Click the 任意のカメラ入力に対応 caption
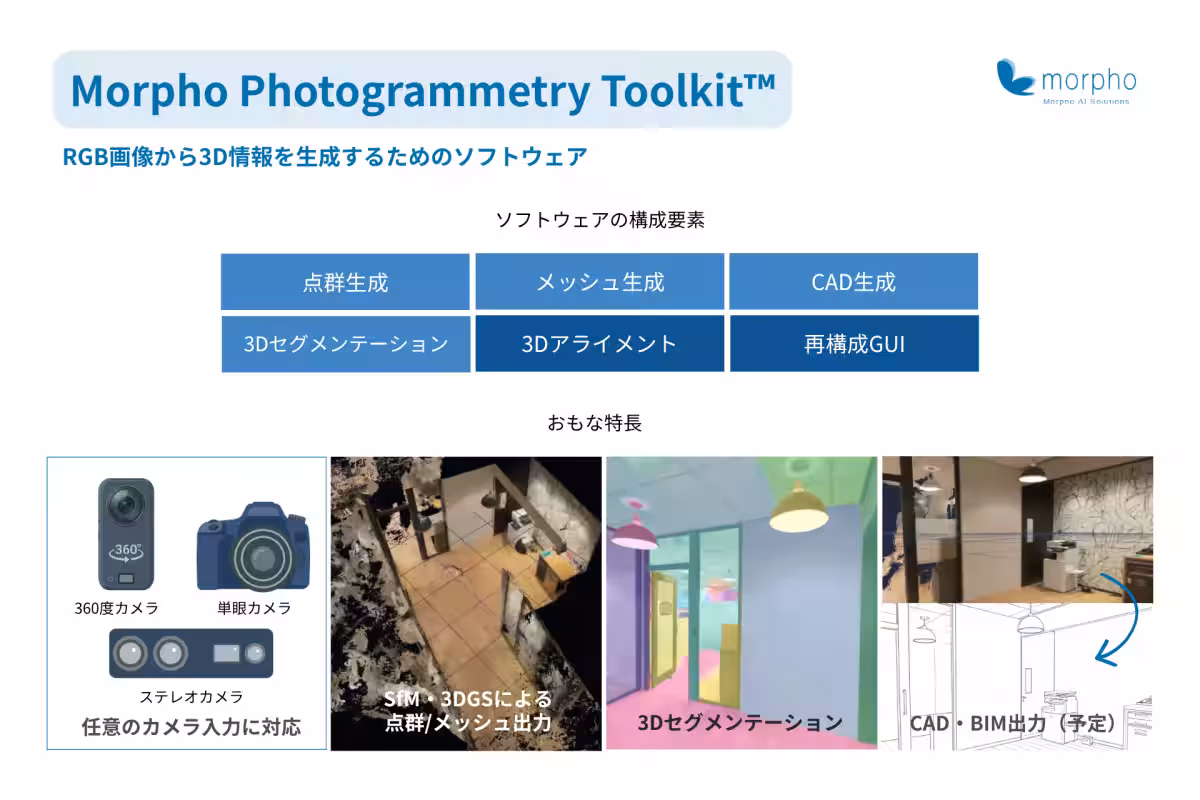The width and height of the screenshot is (1200, 800). coord(190,727)
